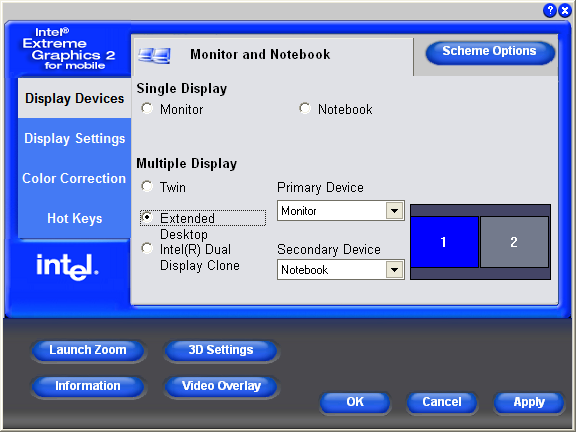Choose the Twin multiple display mode
This screenshot has height=432, width=576.
(x=147, y=186)
